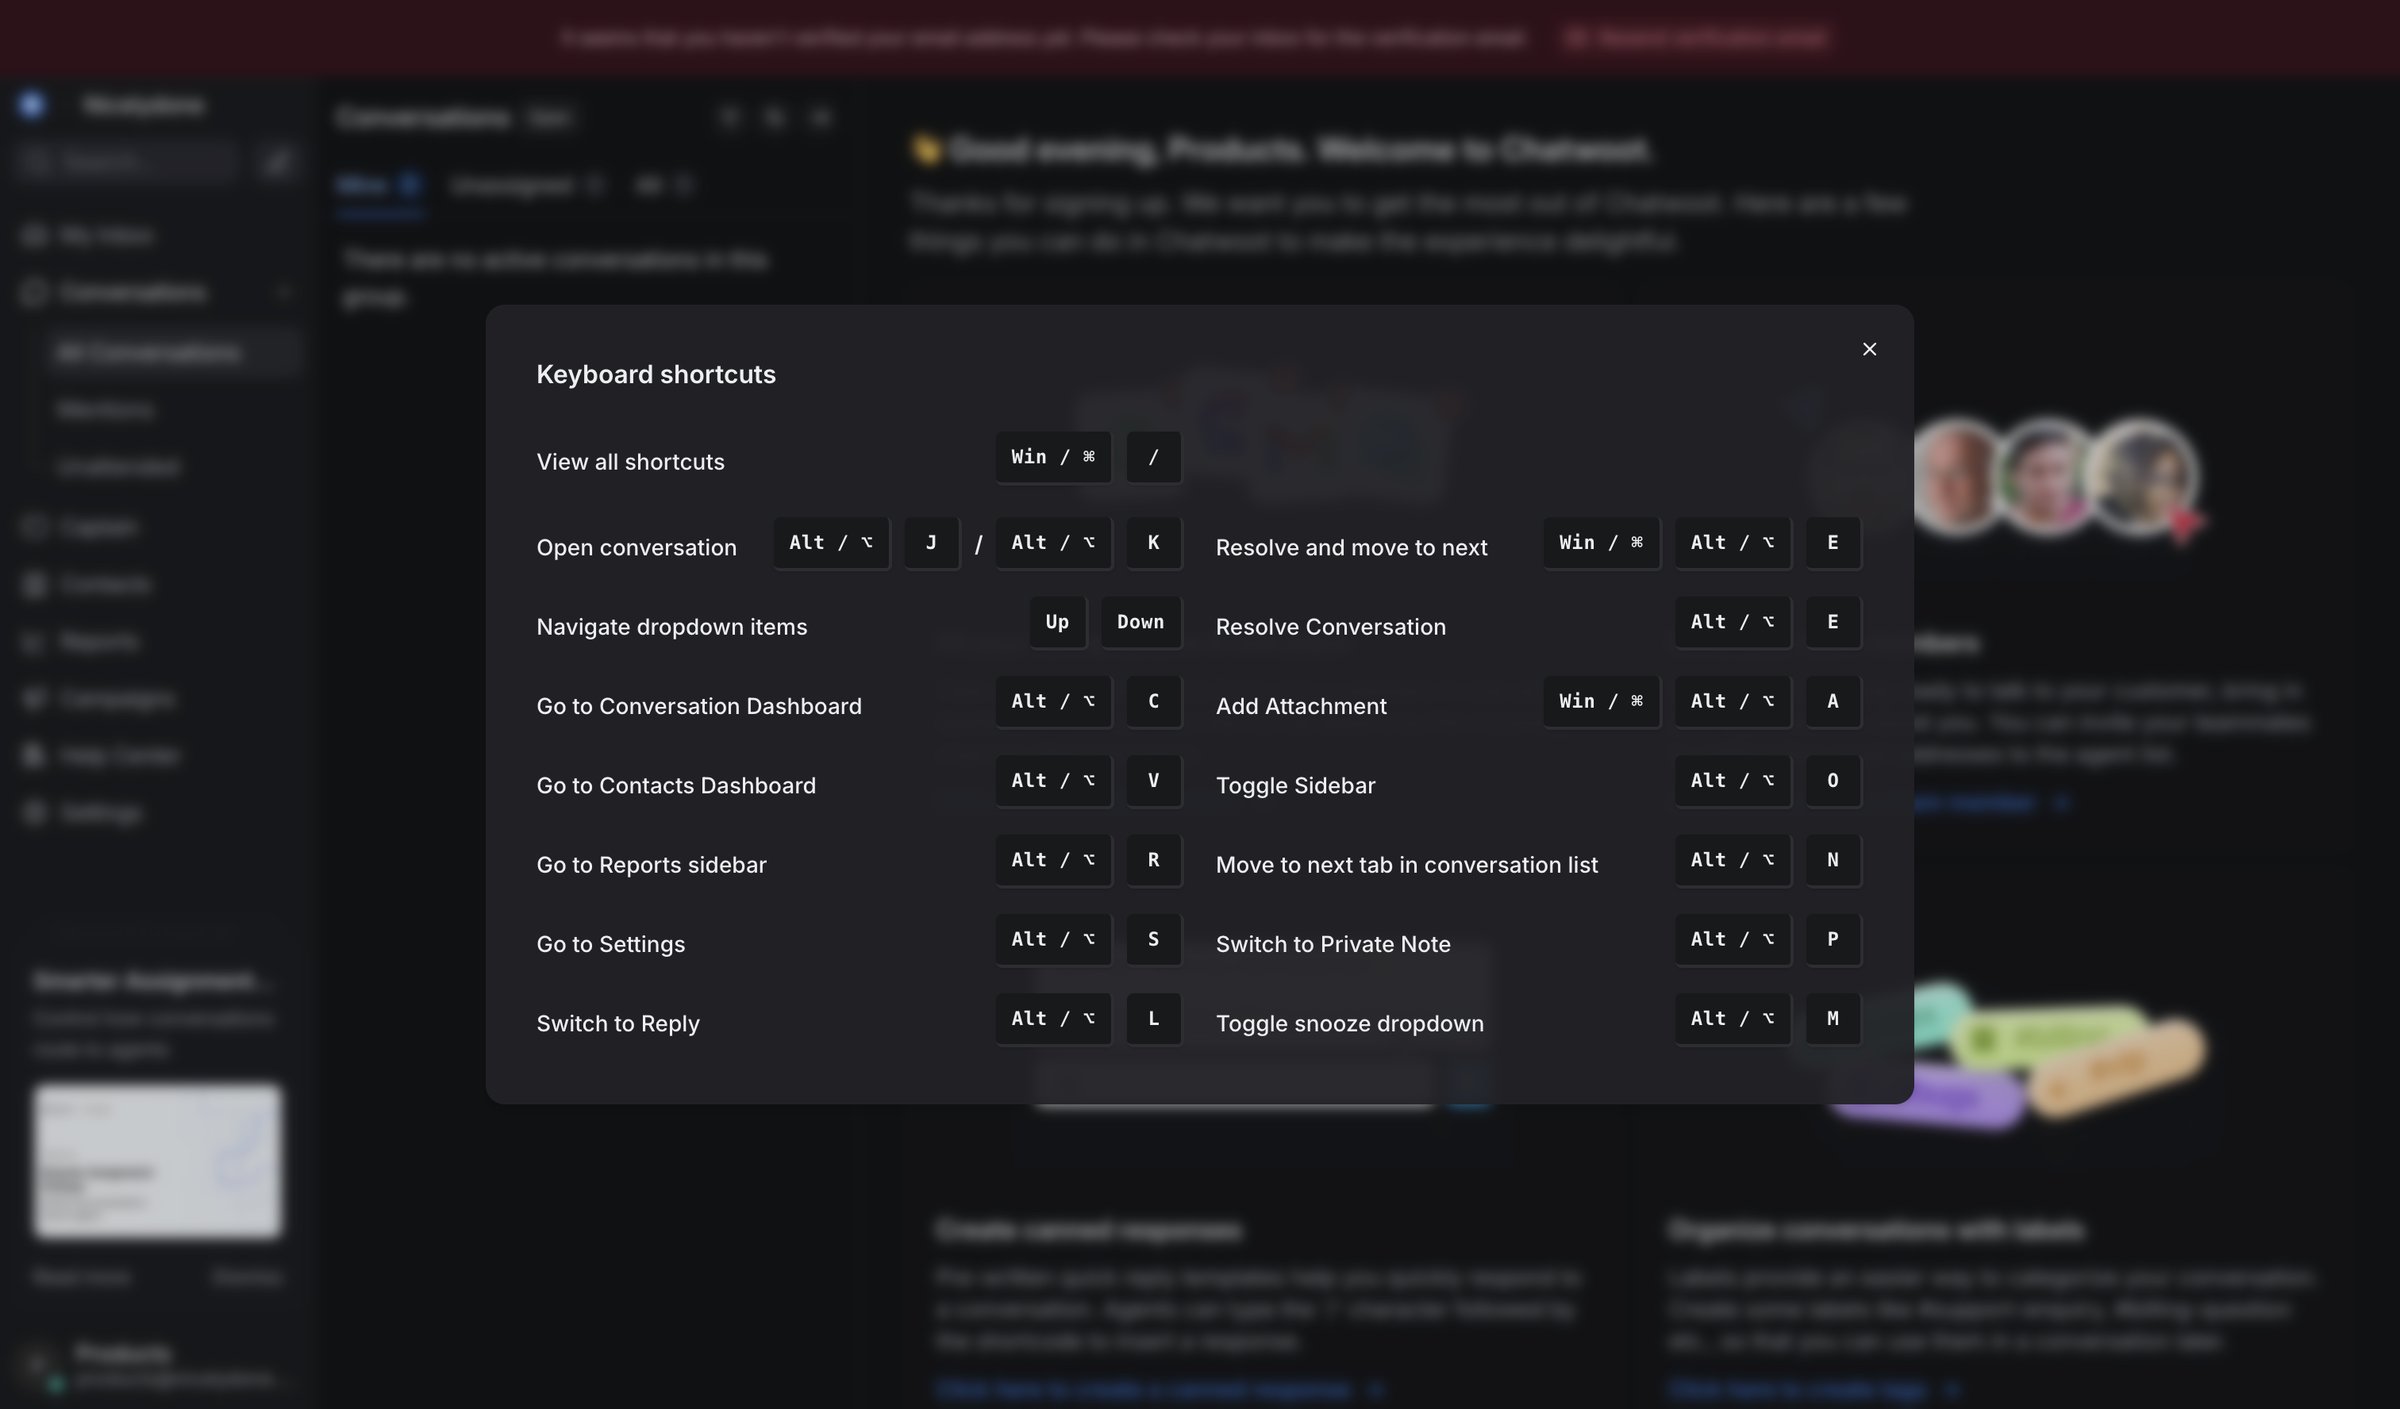Click the Down key badge

point(1140,622)
